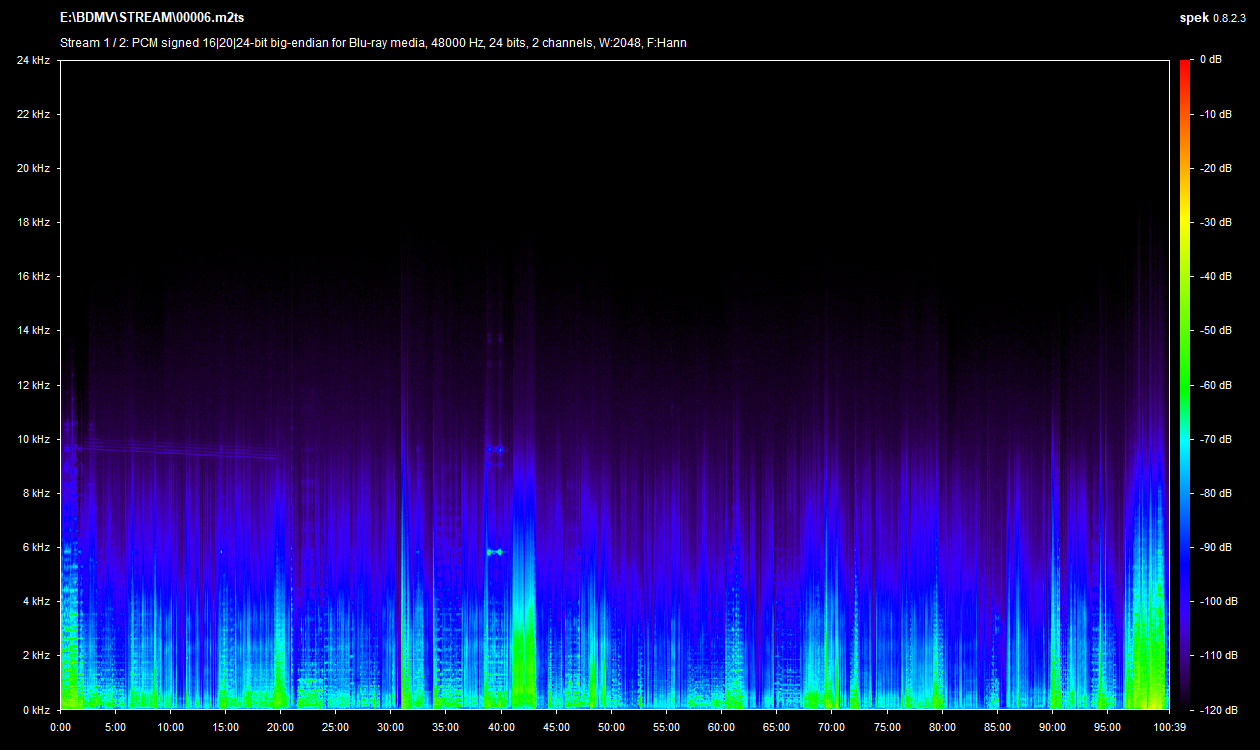Click the 16 kHz frequency axis label
The image size is (1260, 750).
(33, 276)
